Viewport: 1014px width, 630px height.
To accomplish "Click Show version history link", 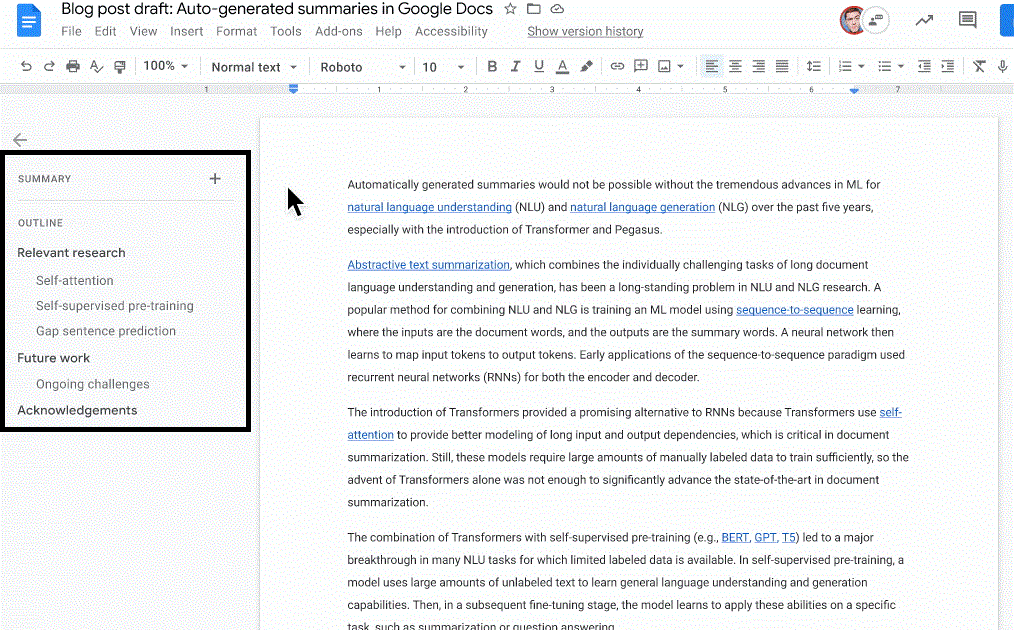I will pyautogui.click(x=585, y=31).
